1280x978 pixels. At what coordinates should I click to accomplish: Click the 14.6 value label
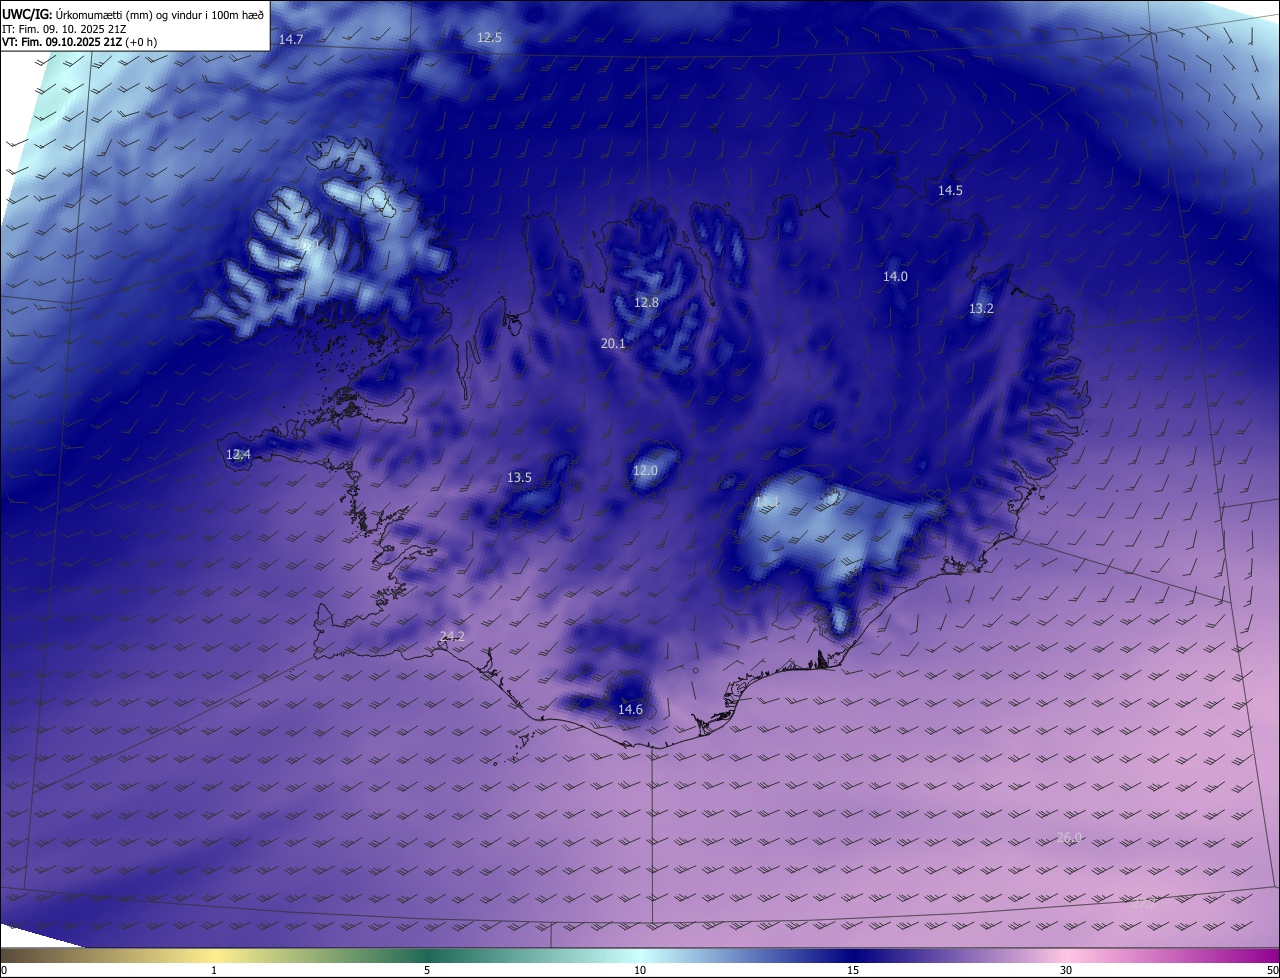coord(630,709)
